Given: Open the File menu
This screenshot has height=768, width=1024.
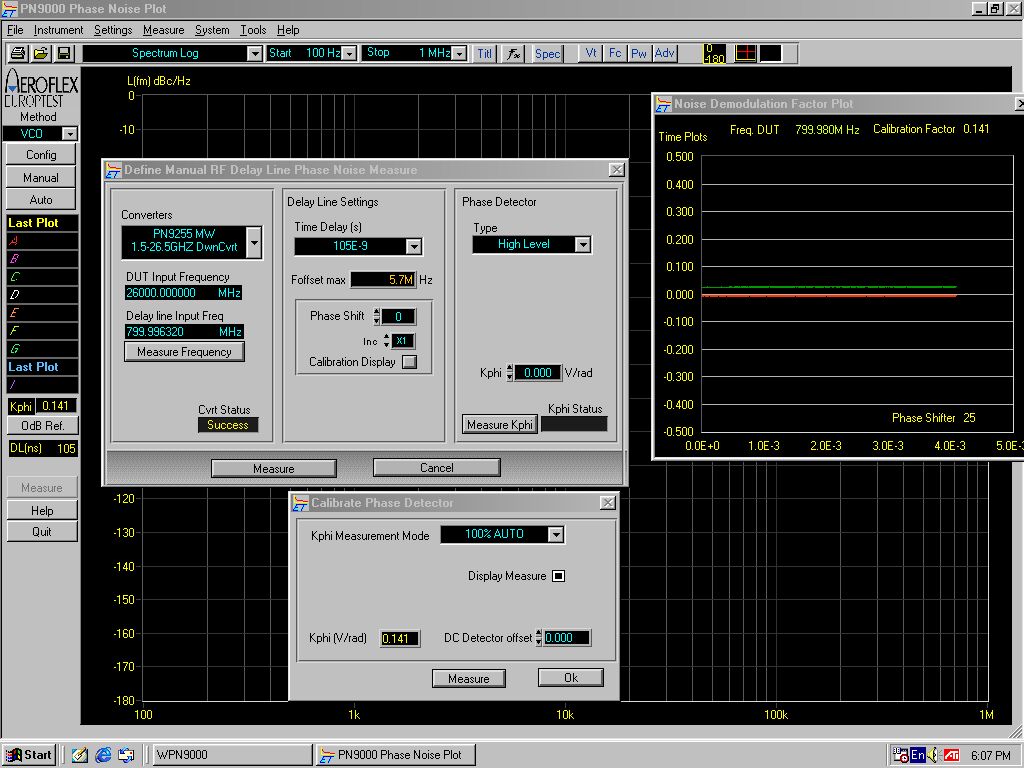Looking at the screenshot, I should 15,30.
